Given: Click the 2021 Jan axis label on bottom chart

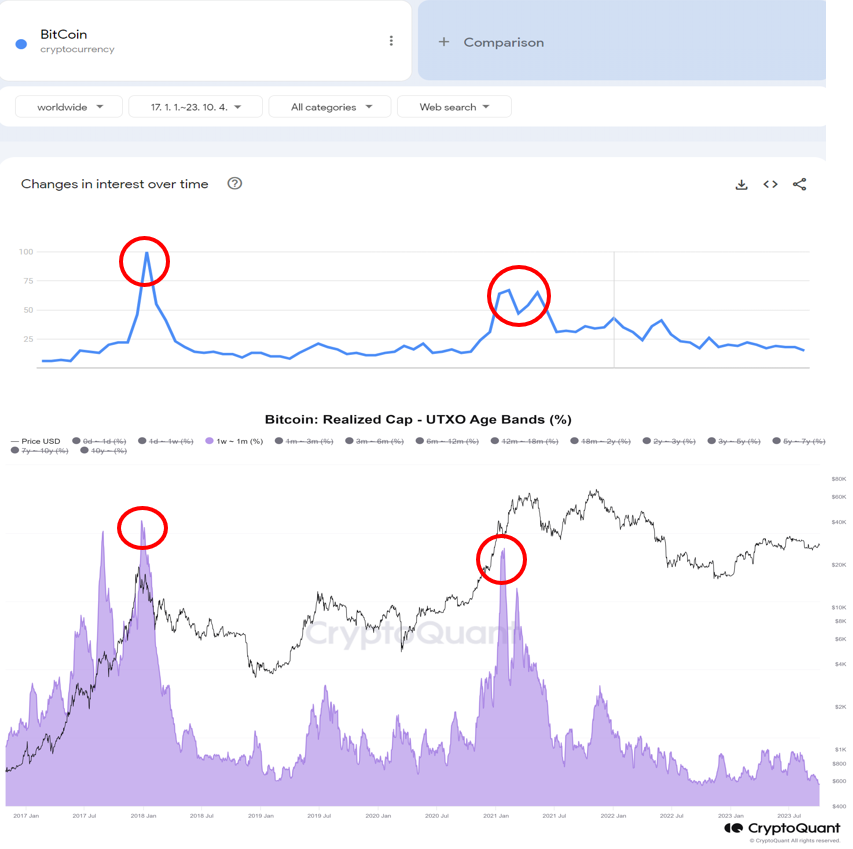Looking at the screenshot, I should (497, 814).
